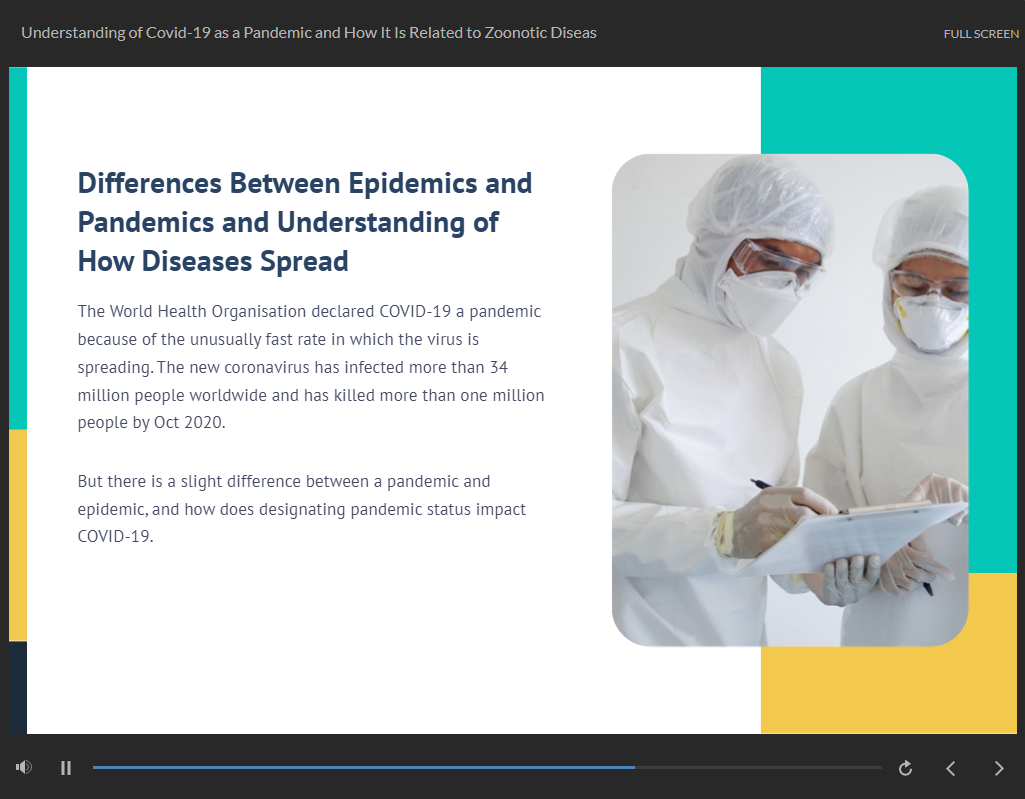Pause the slide playback
This screenshot has width=1025, height=799.
pos(66,768)
